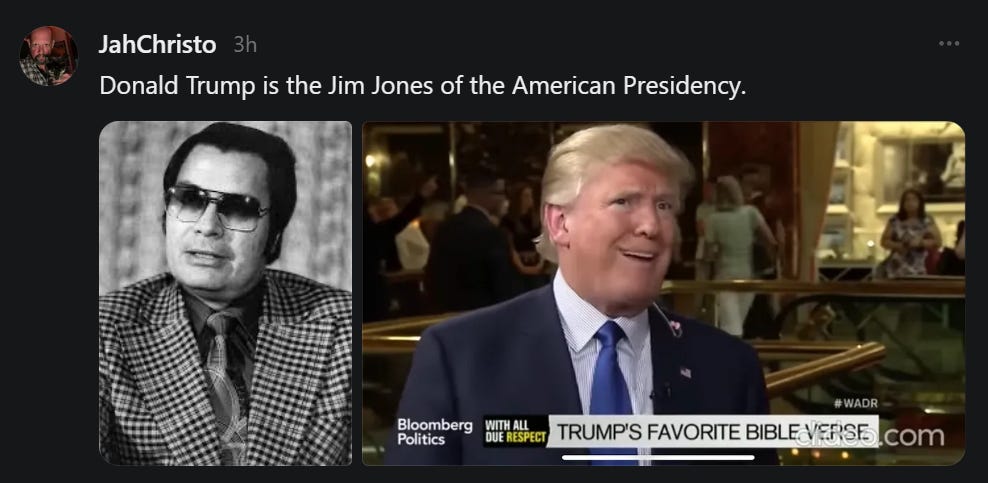The image size is (988, 483).
Task: Click the Trump's Favorite Bible Verse banner
Action: [712, 432]
